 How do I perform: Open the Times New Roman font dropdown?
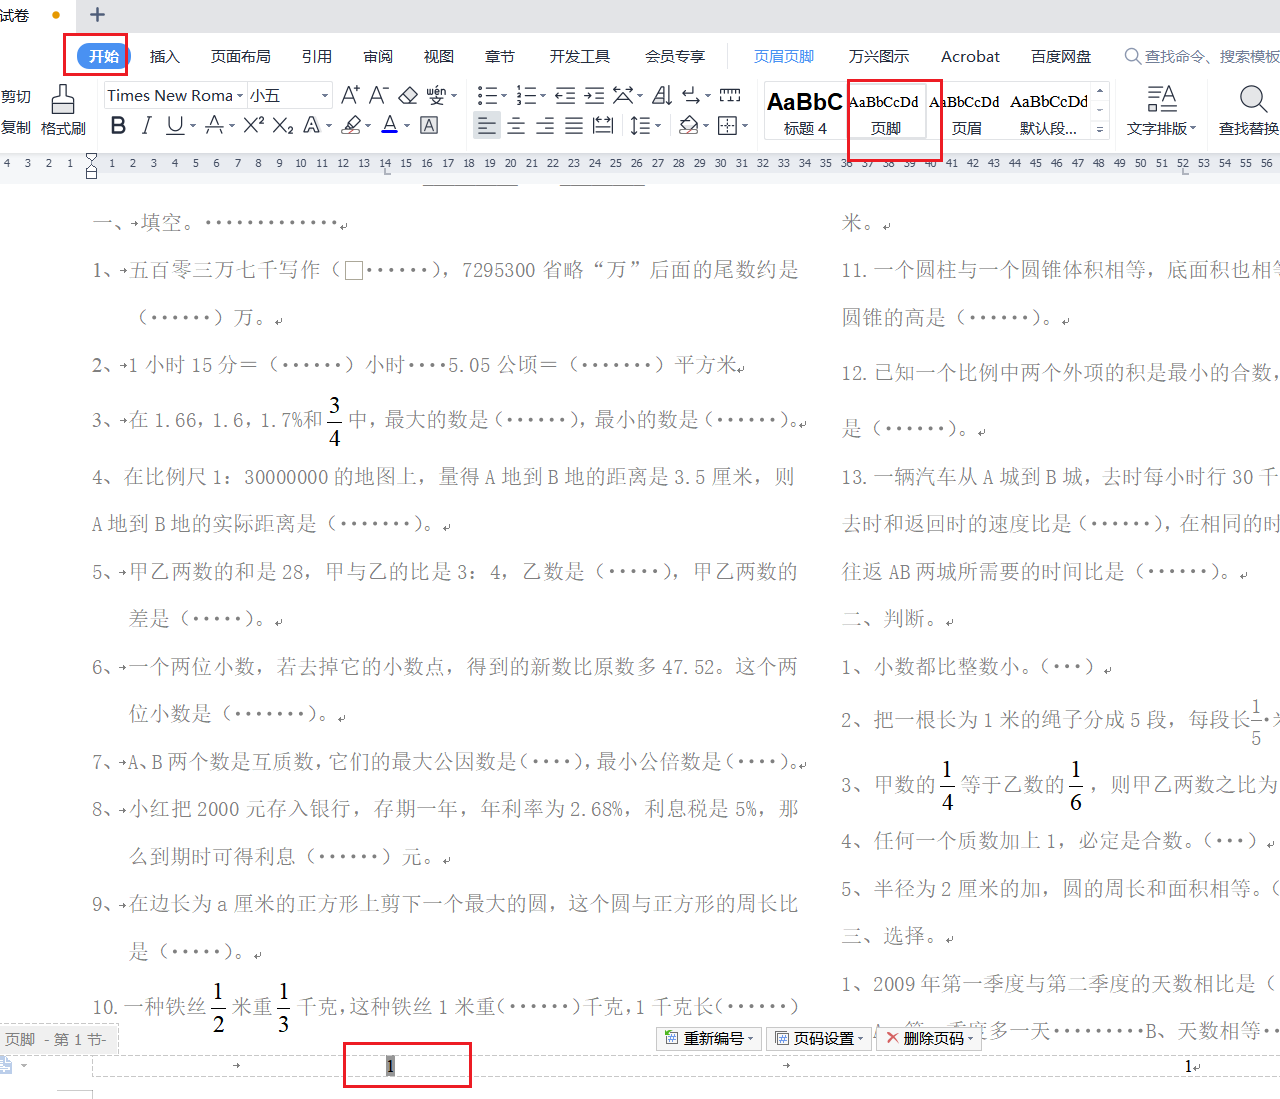pyautogui.click(x=175, y=95)
